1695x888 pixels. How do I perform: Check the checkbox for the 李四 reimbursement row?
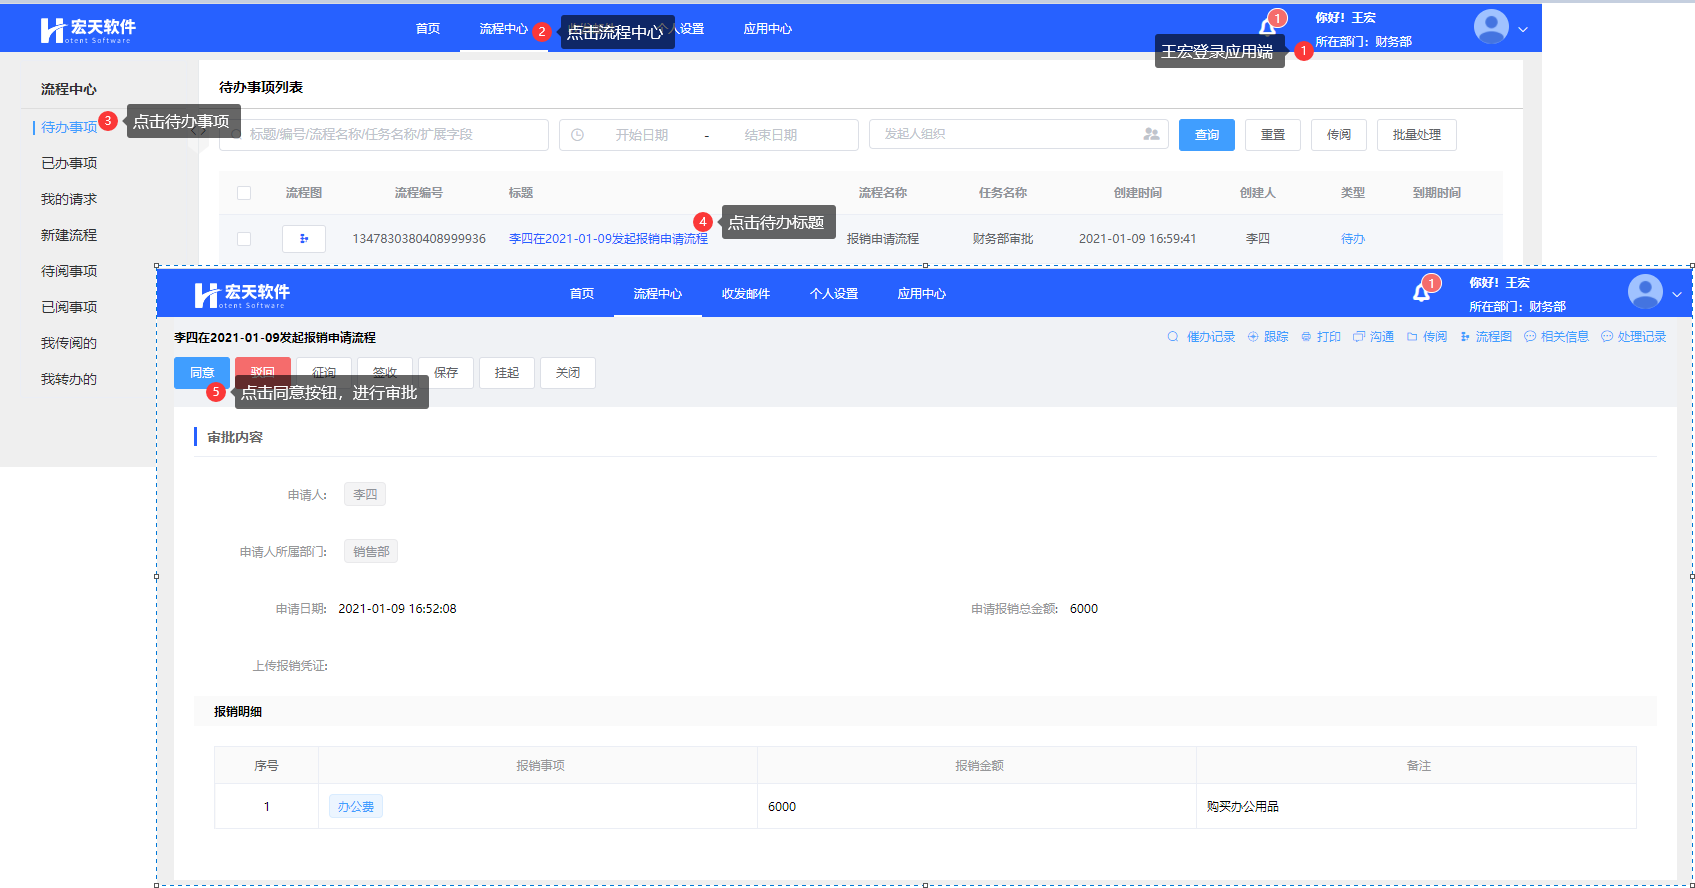point(244,239)
